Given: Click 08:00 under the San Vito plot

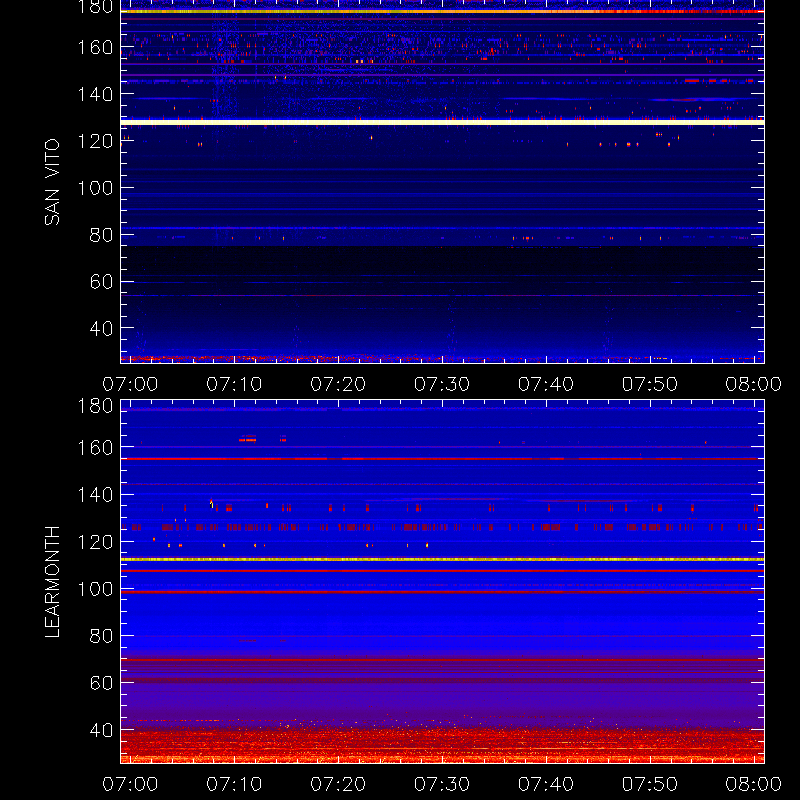Looking at the screenshot, I should pyautogui.click(x=754, y=384).
